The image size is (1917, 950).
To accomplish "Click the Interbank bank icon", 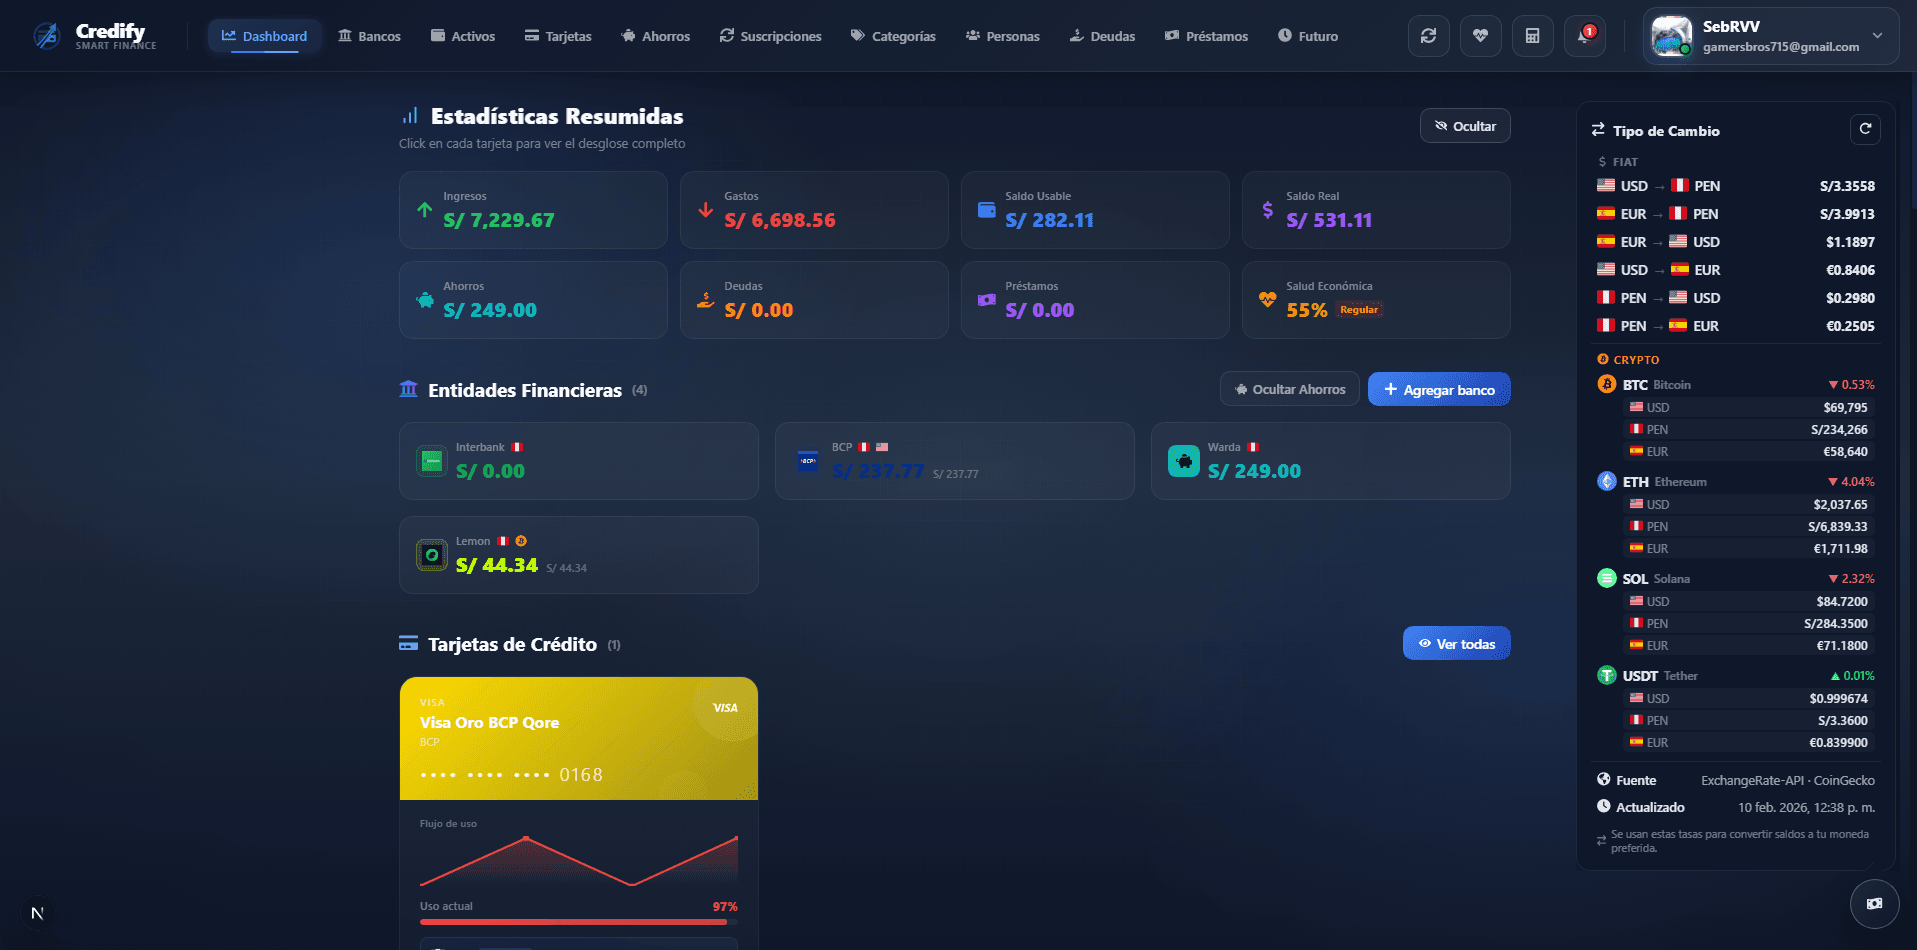I will (431, 460).
